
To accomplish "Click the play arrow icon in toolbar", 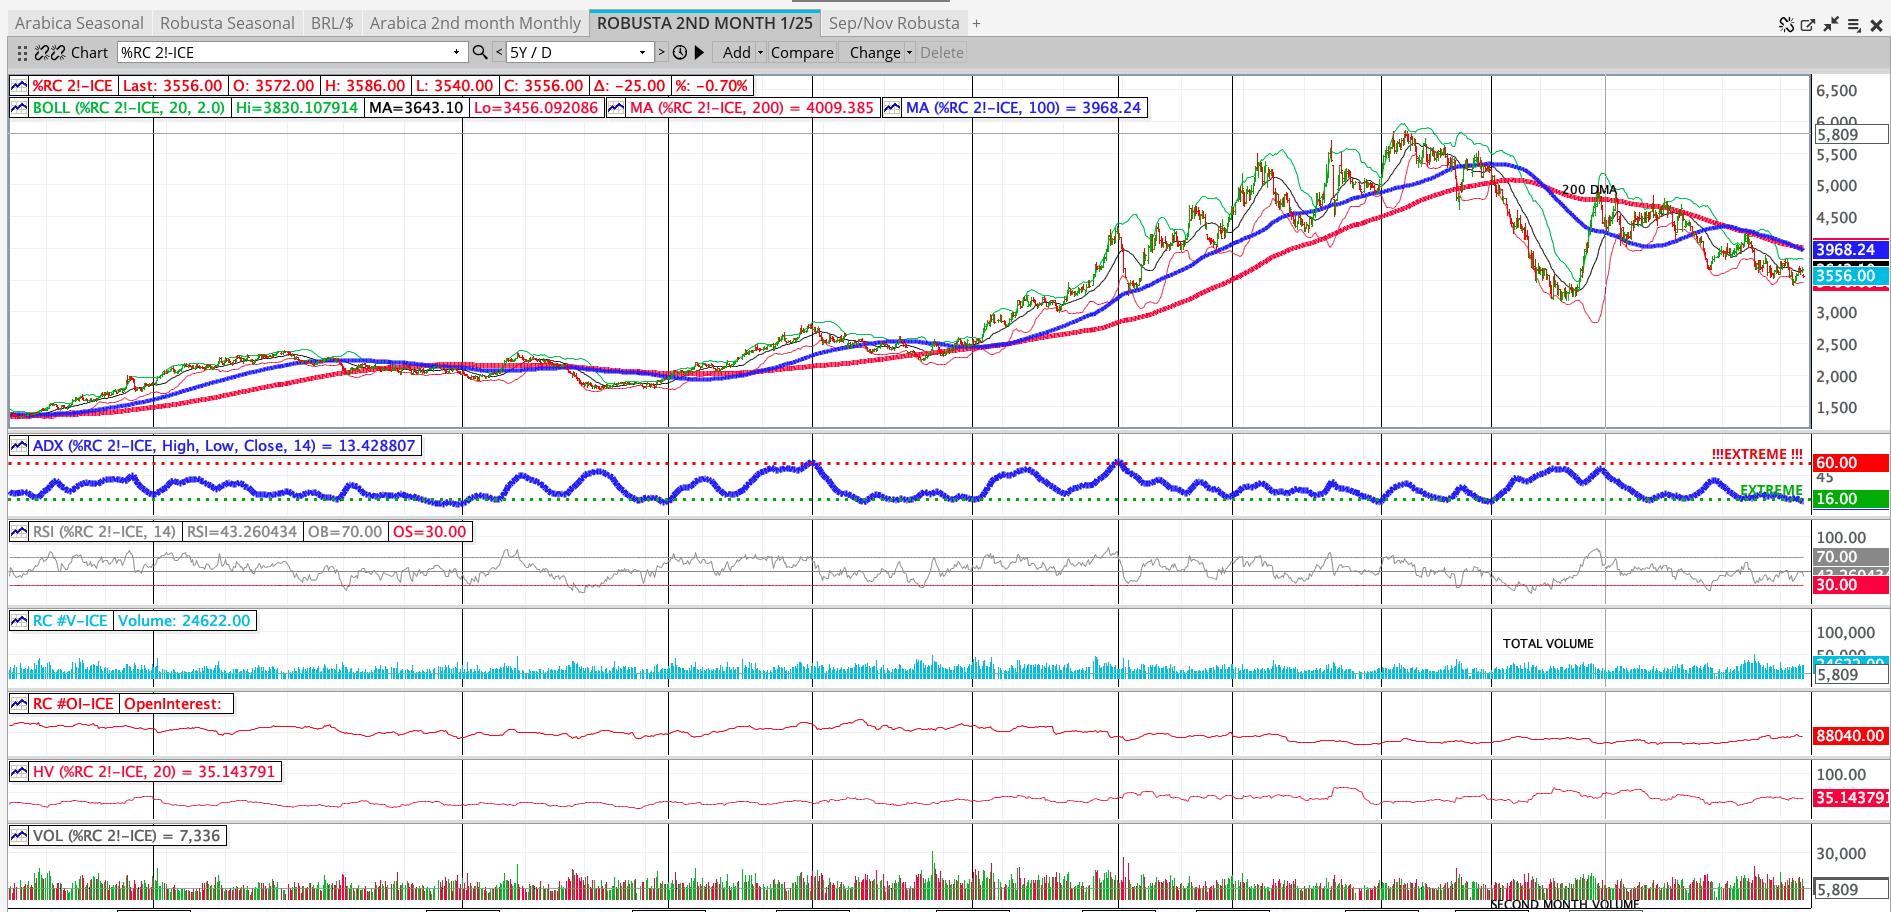I will 700,52.
